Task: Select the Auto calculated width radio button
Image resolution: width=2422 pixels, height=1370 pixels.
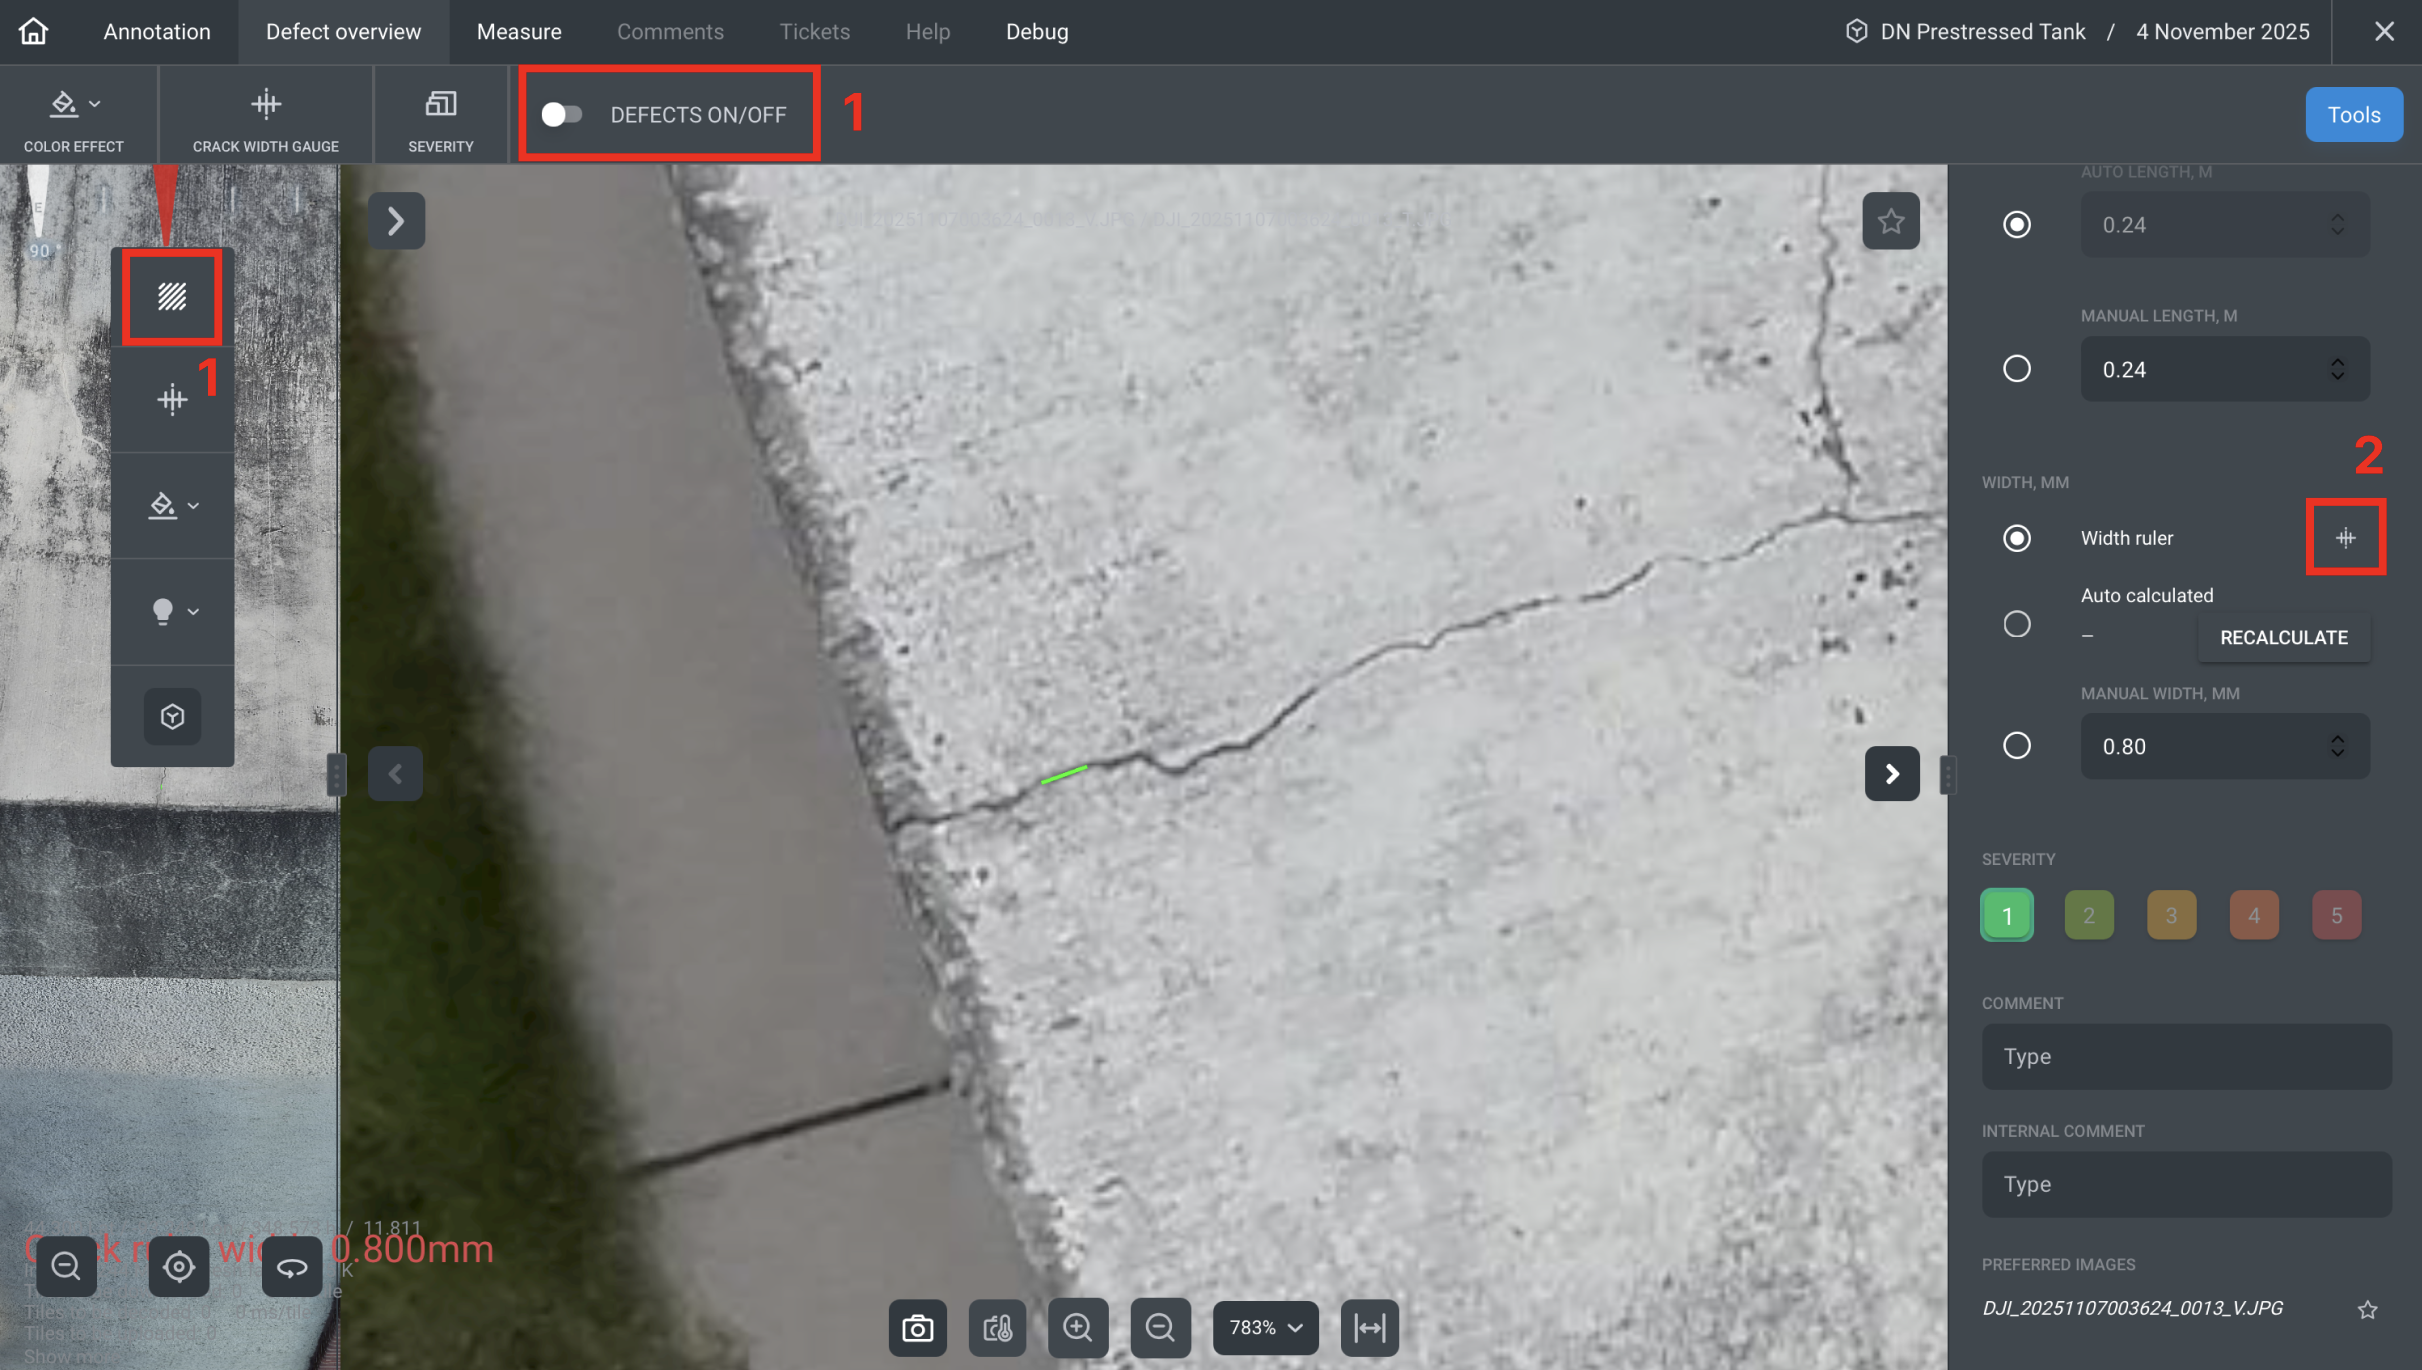Action: point(2016,624)
